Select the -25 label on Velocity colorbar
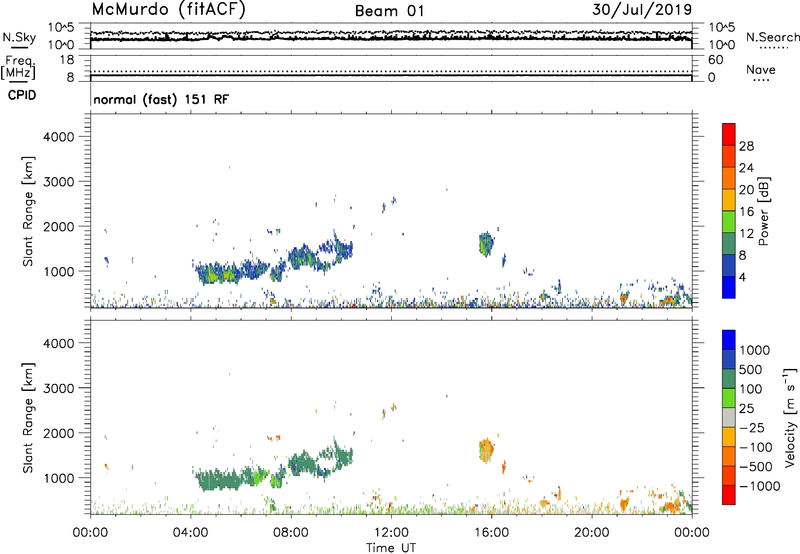800x554 pixels. (752, 427)
